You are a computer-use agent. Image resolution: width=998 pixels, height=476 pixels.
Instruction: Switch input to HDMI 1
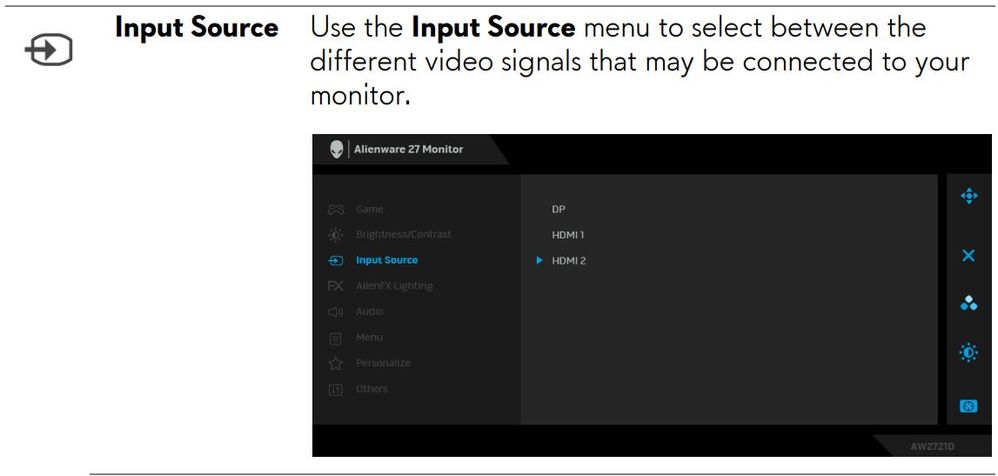click(x=568, y=235)
